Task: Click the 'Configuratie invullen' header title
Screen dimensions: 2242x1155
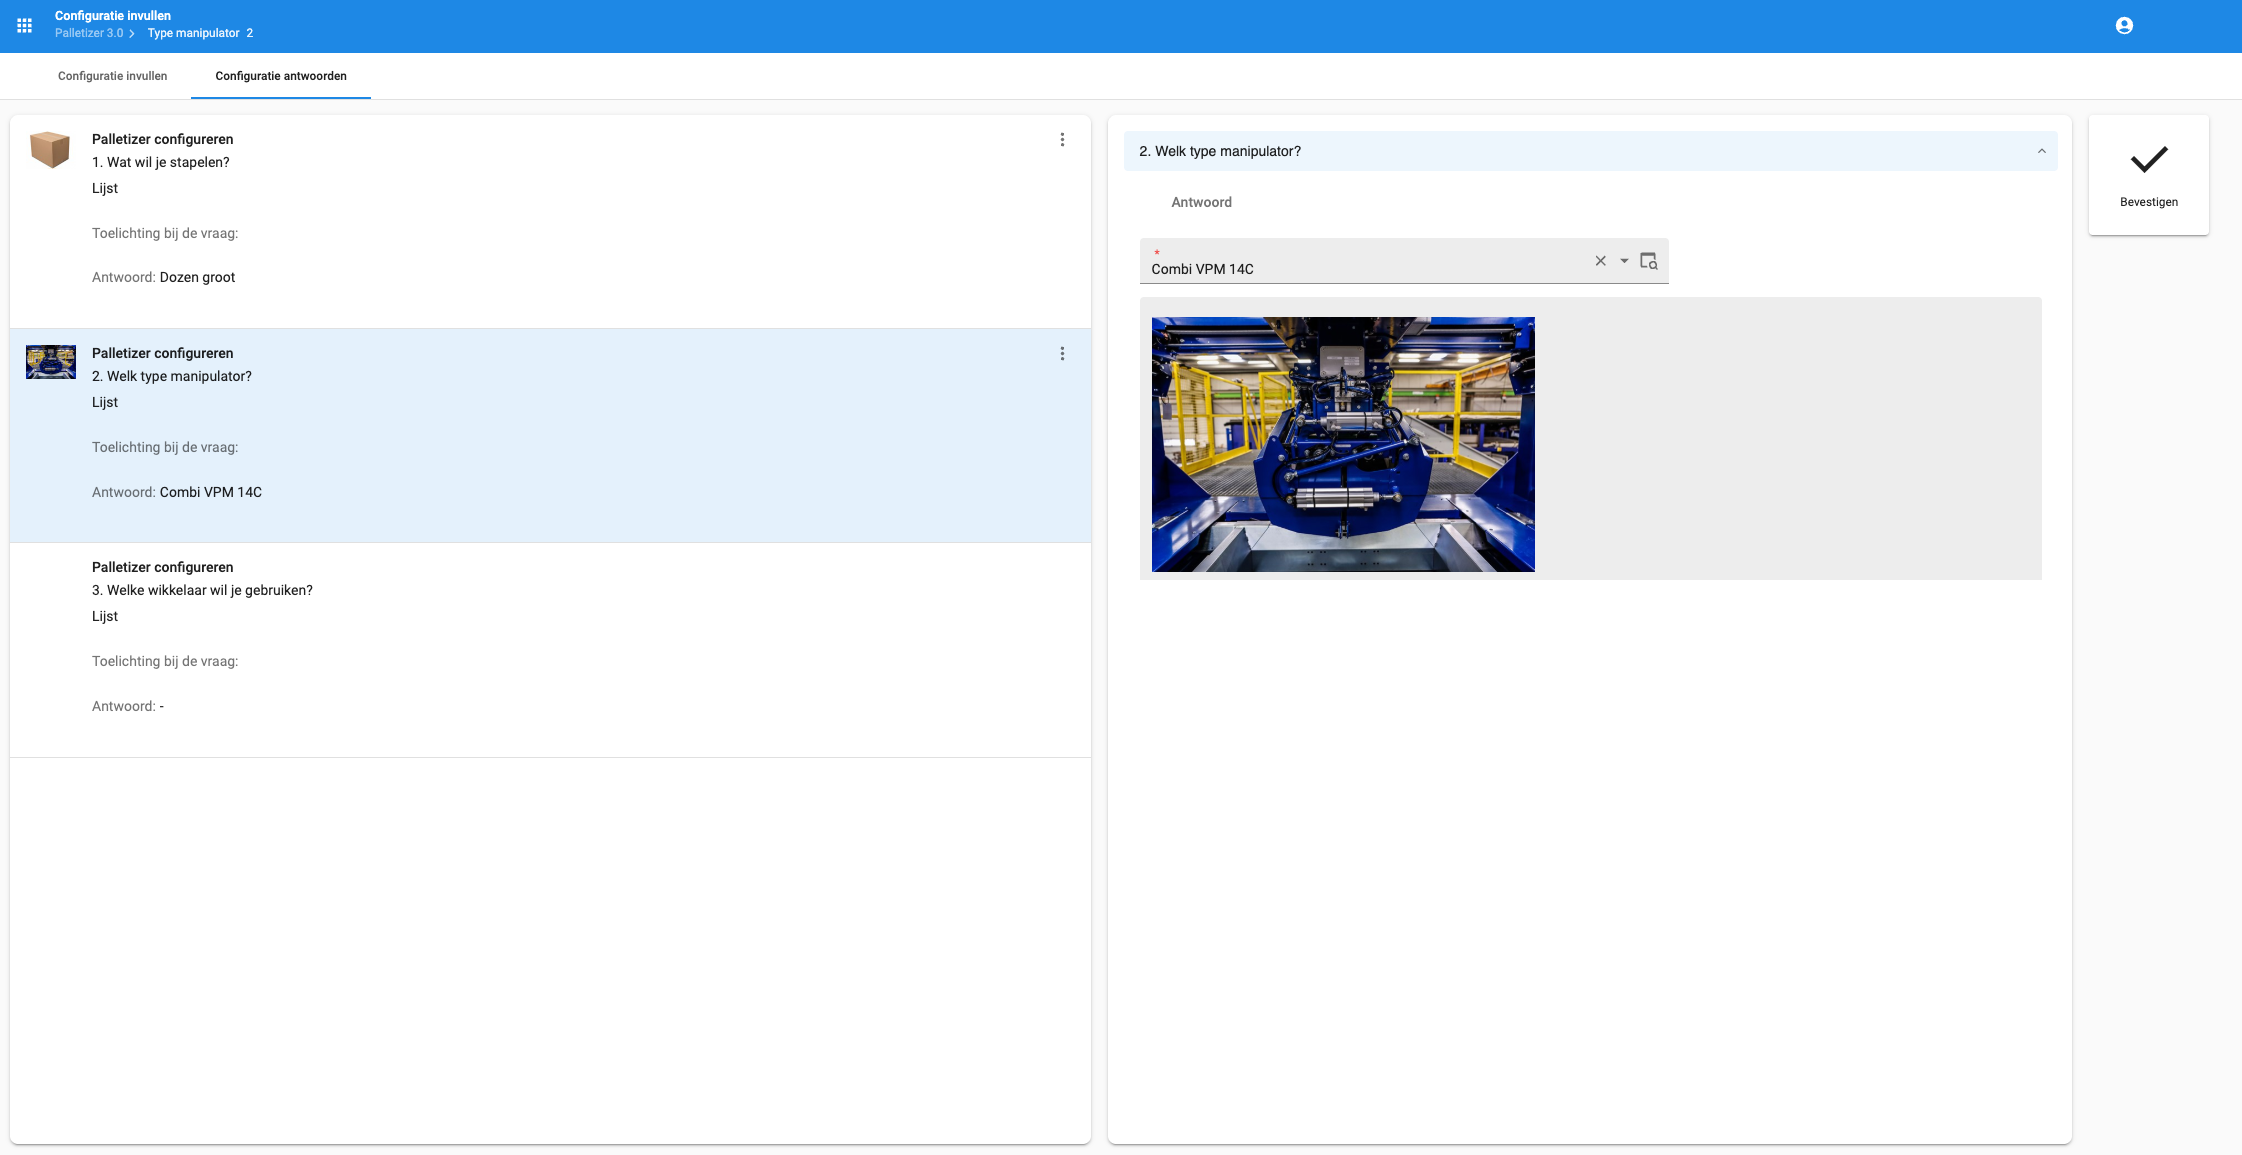Action: (113, 15)
